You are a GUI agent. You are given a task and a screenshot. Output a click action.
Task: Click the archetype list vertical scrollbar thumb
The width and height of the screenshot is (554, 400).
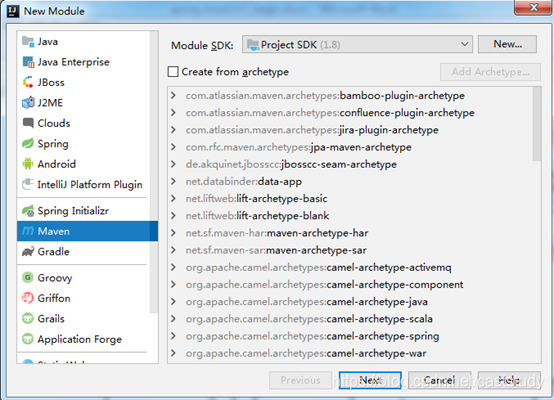[x=537, y=124]
